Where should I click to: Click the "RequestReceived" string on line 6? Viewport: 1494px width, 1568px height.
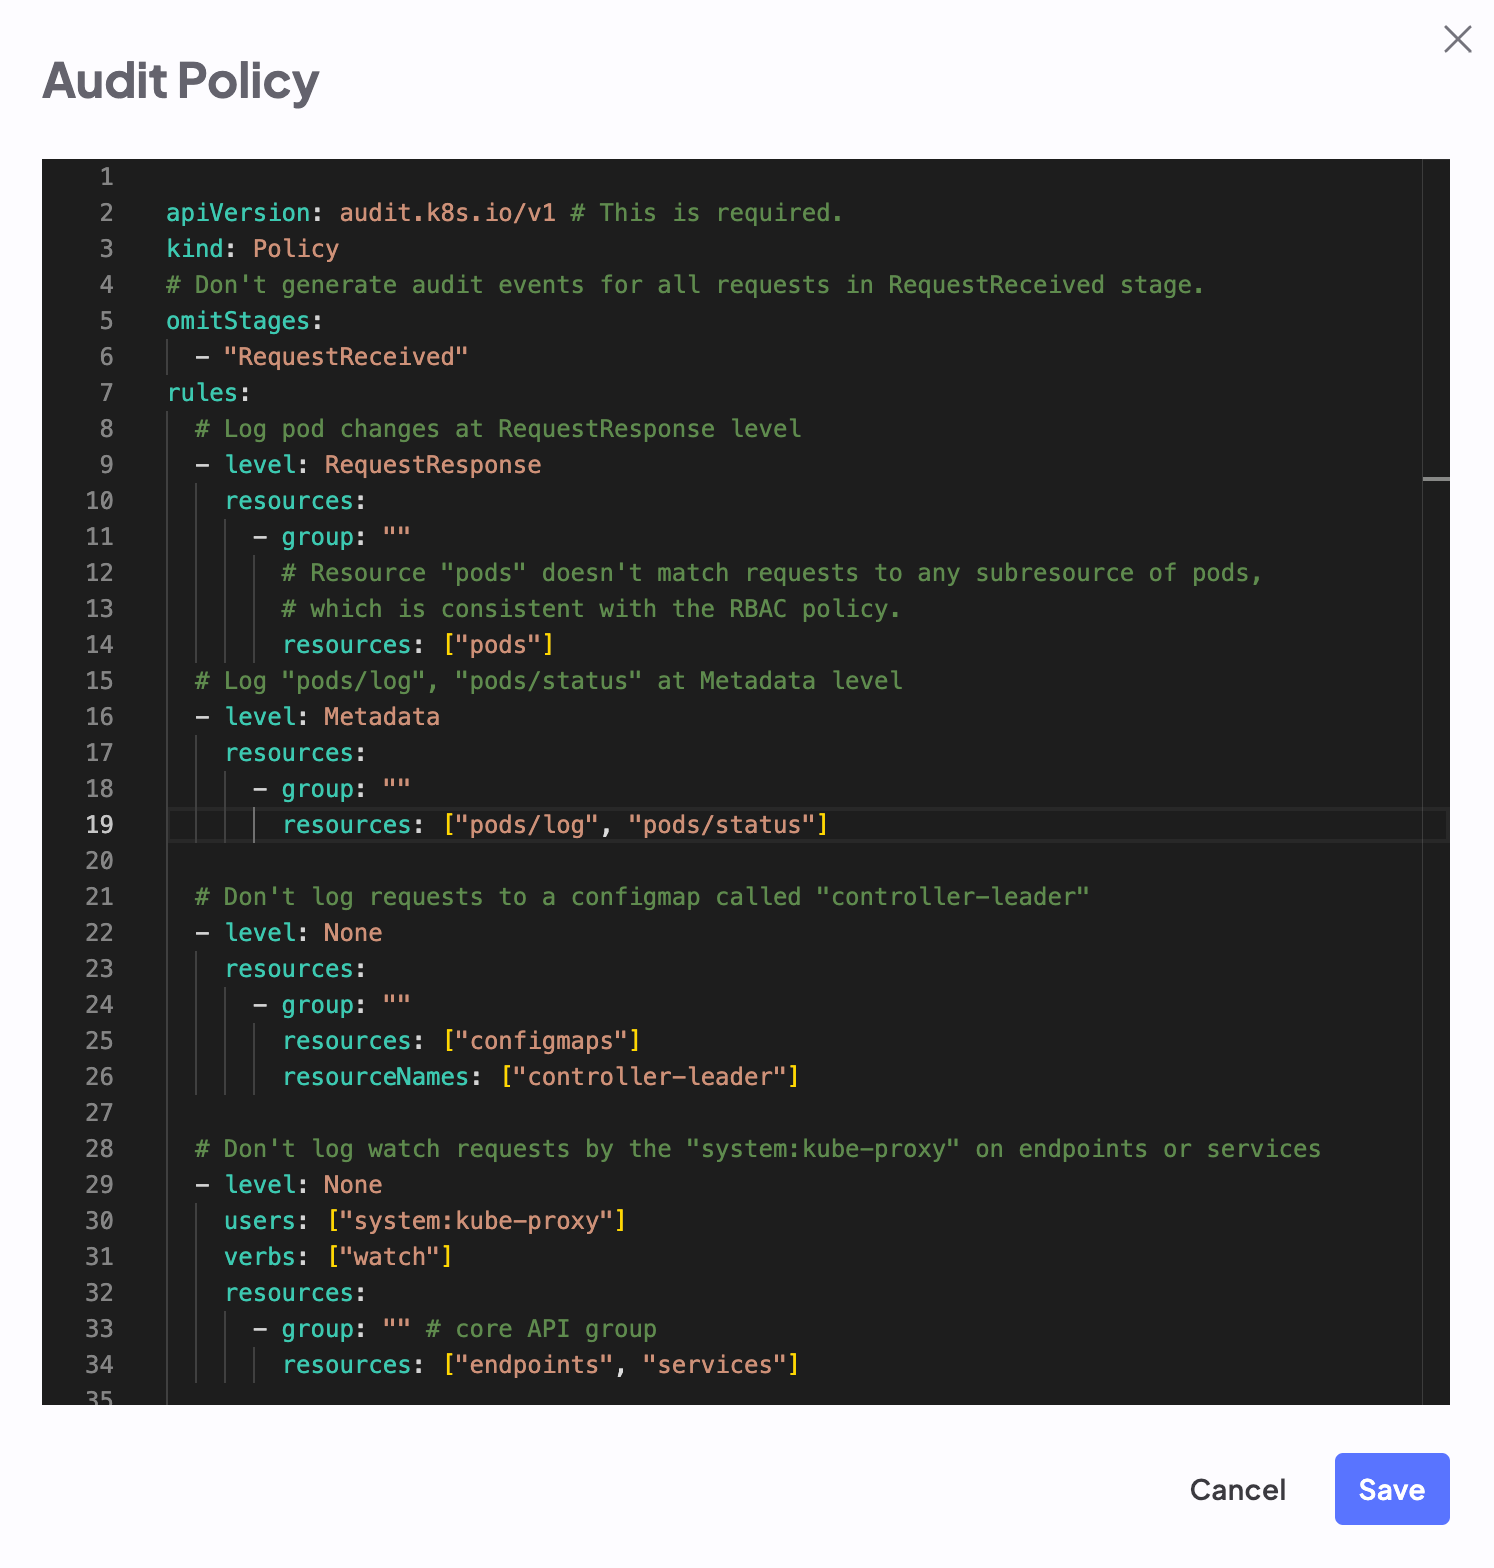click(x=346, y=357)
